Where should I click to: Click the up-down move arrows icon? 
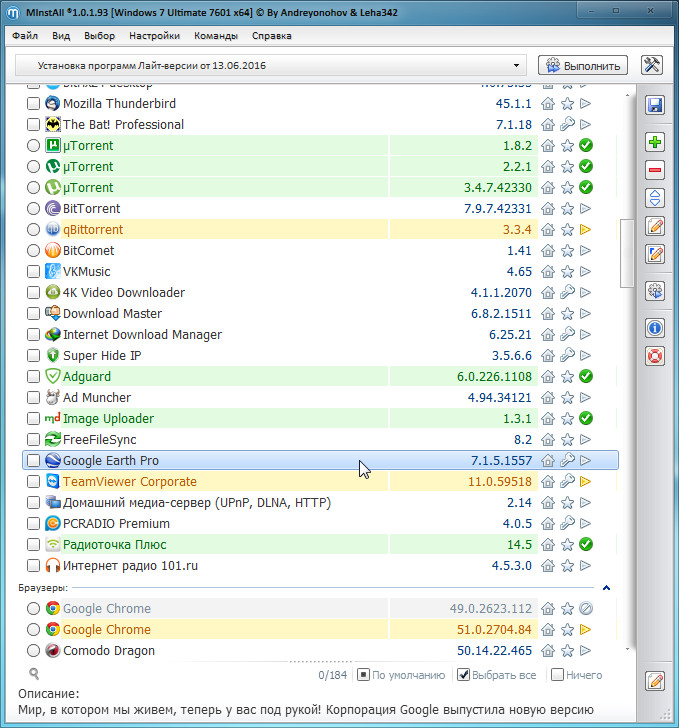[x=655, y=198]
